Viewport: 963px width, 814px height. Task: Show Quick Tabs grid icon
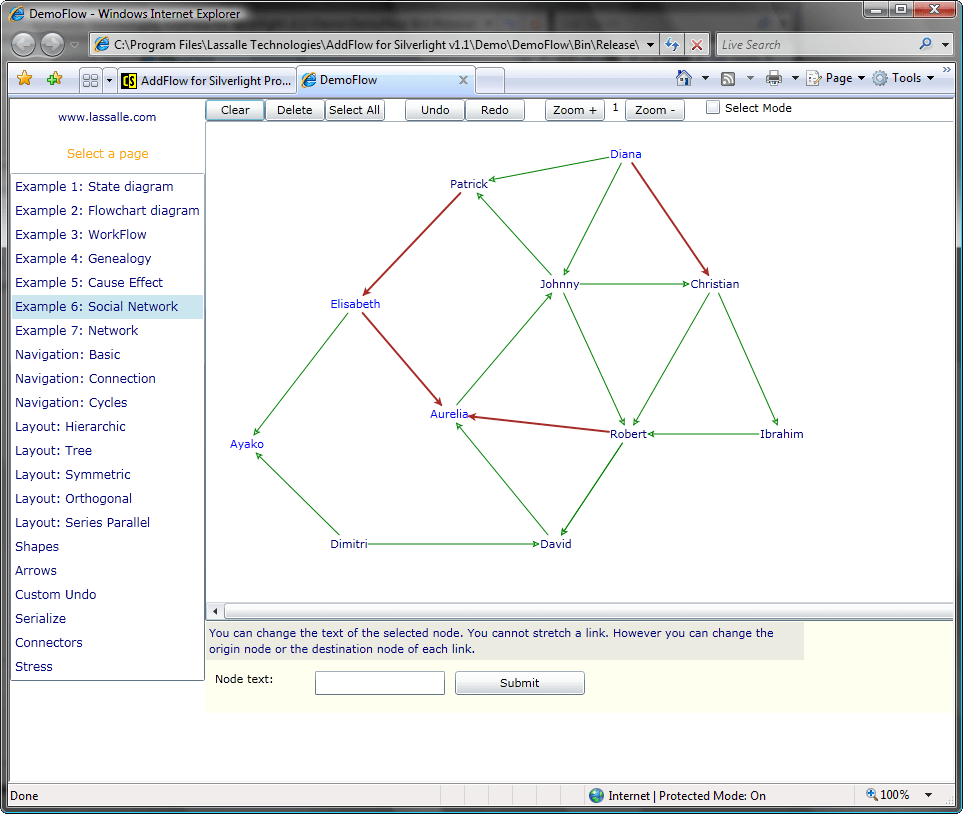coord(88,78)
